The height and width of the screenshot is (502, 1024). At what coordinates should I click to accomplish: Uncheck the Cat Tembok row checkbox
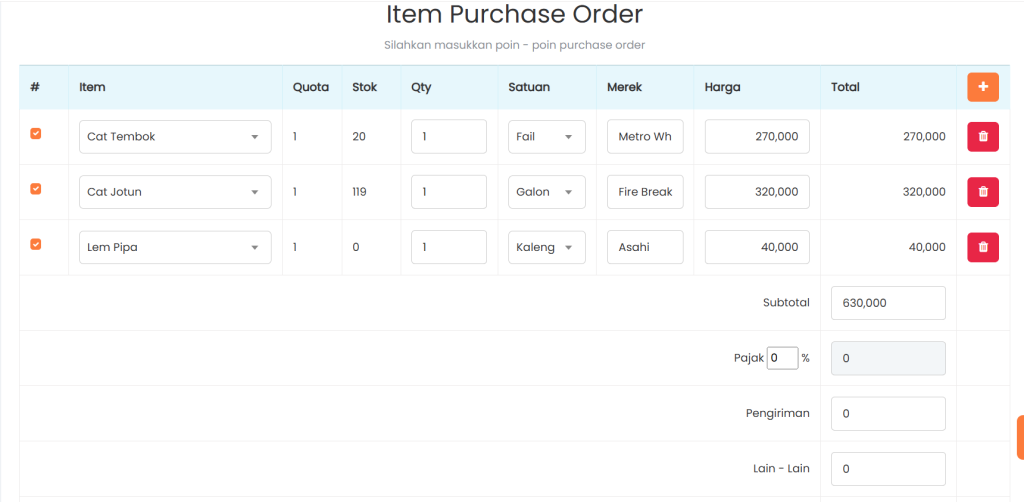click(36, 134)
